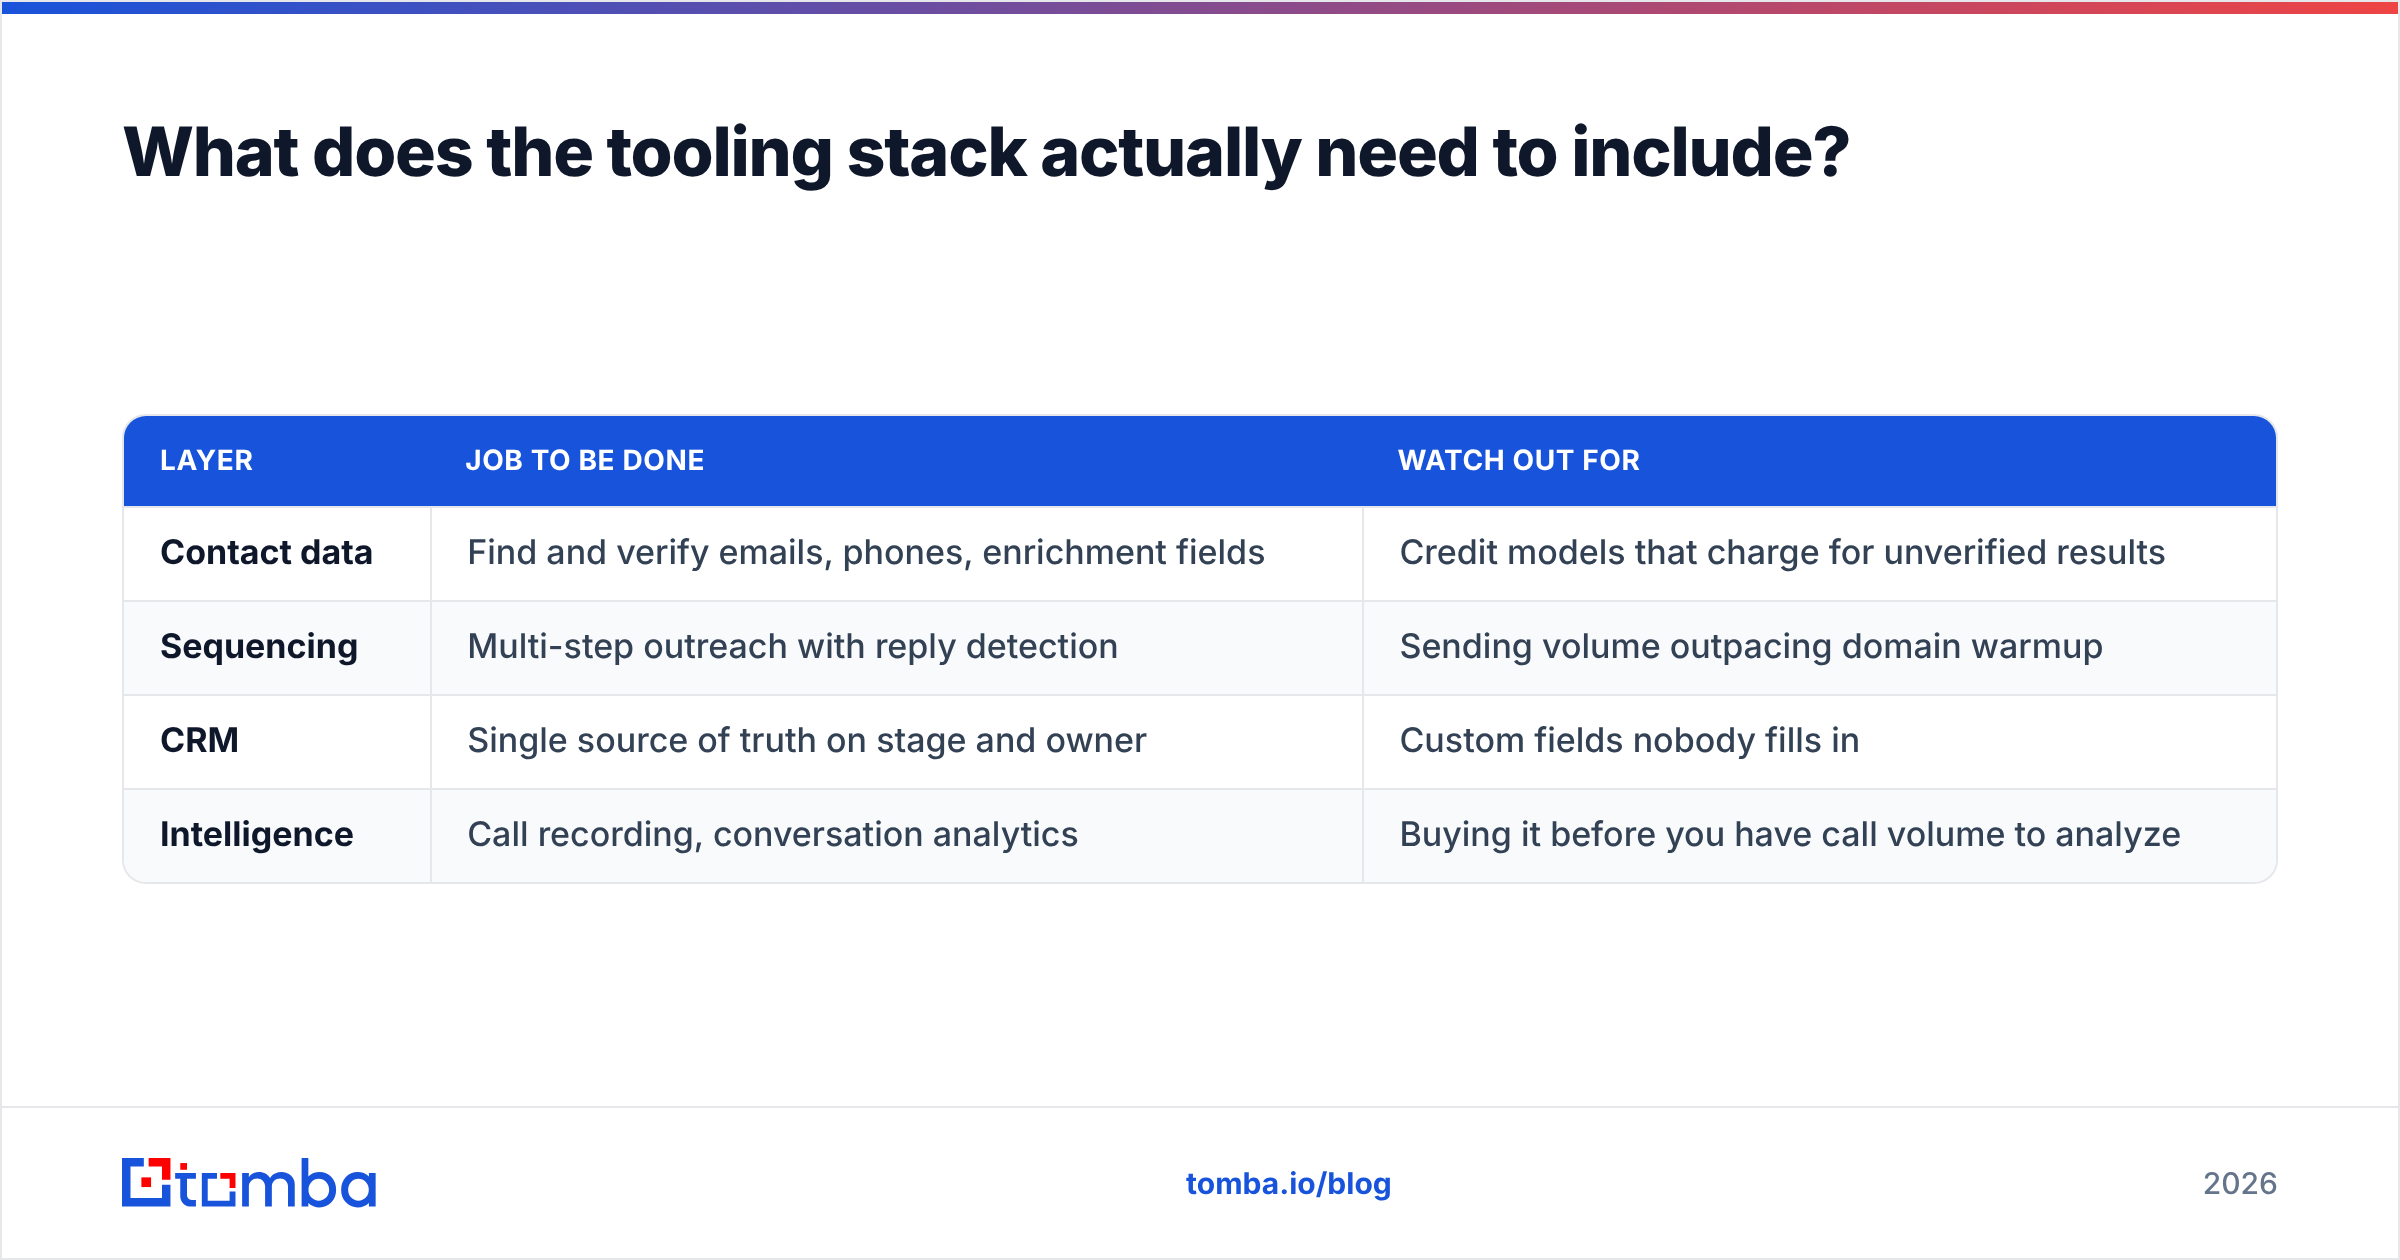2400x1260 pixels.
Task: Click 'Single source of truth on stage and owner'
Action: 807,740
